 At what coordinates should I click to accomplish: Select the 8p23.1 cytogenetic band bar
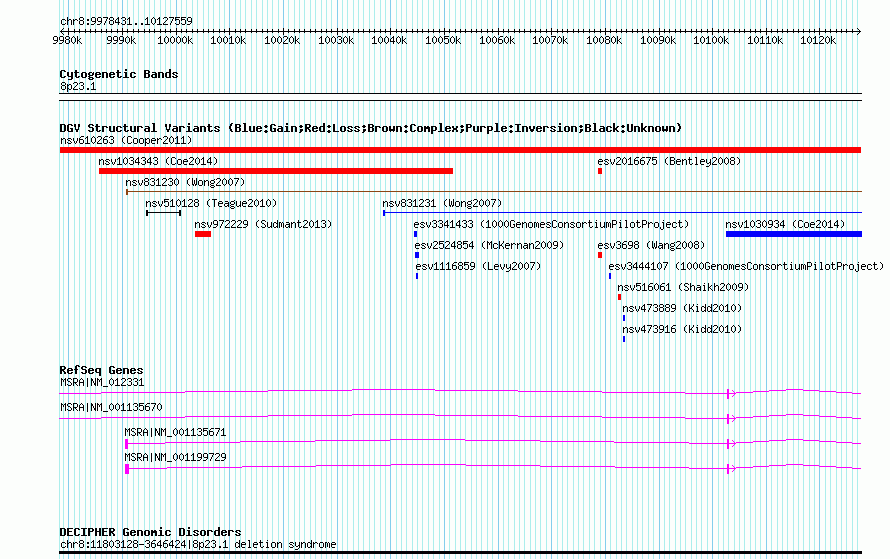[460, 97]
